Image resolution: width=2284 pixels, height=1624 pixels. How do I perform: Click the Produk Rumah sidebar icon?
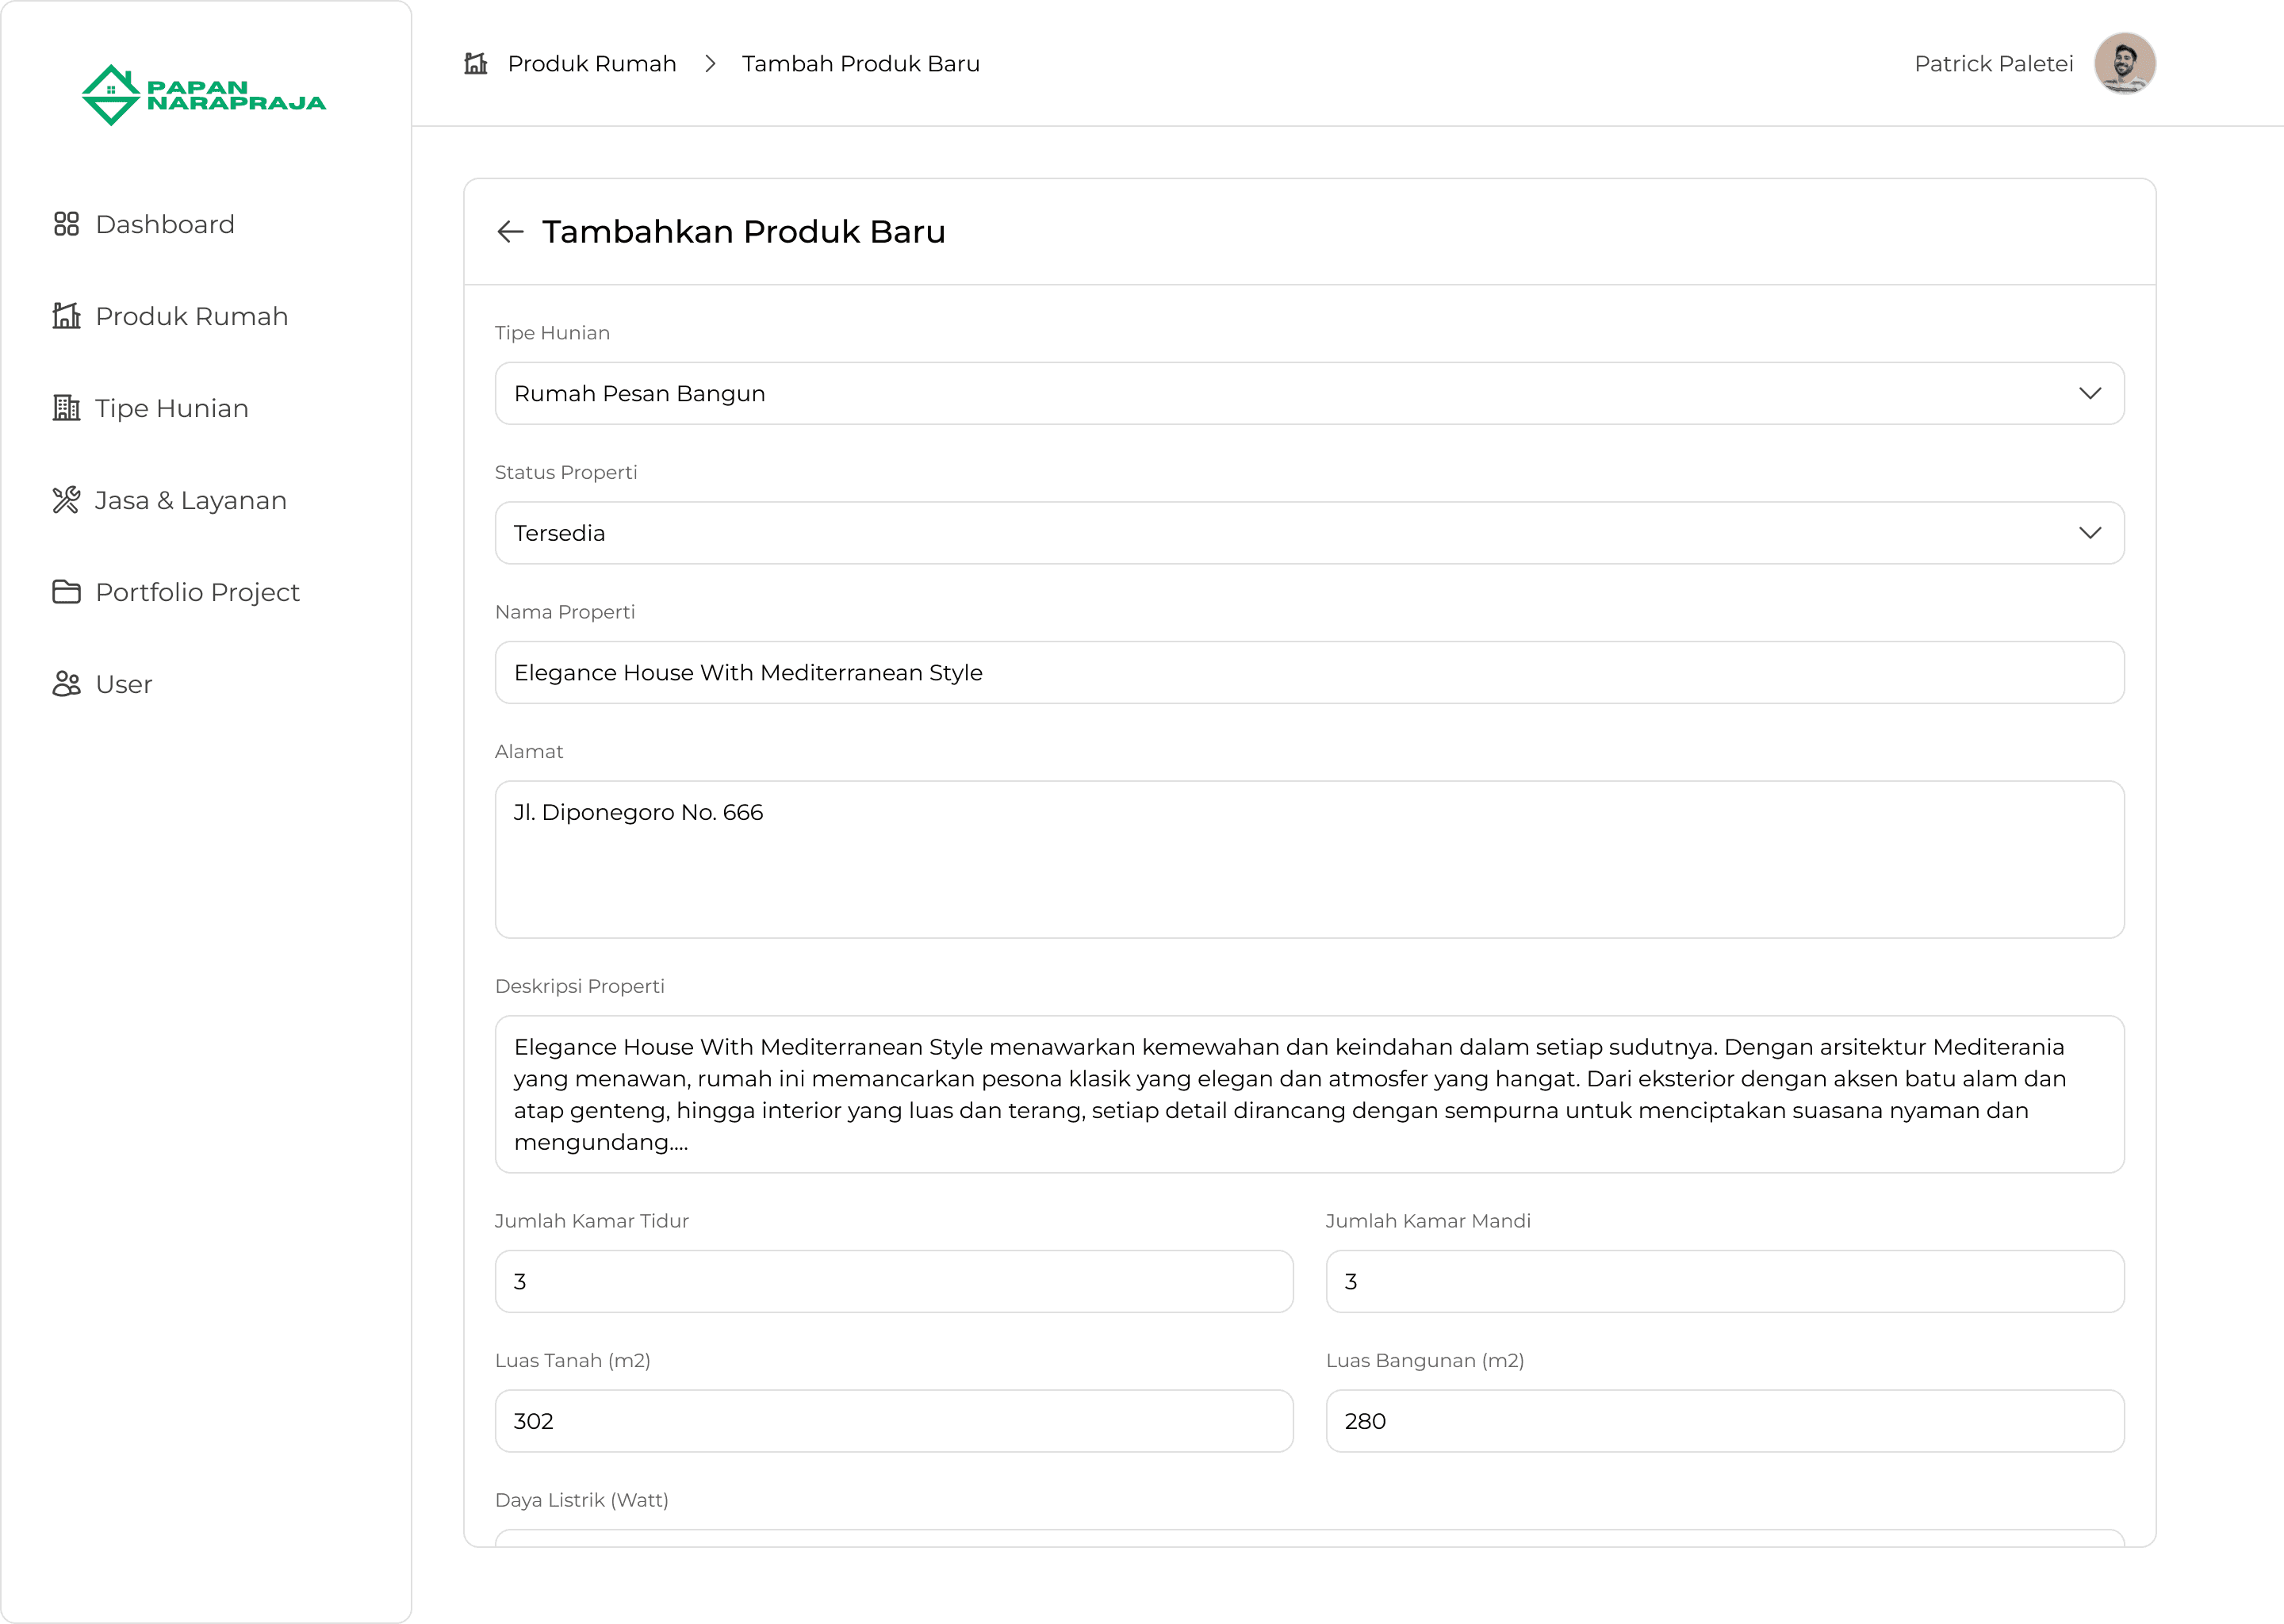click(x=66, y=316)
